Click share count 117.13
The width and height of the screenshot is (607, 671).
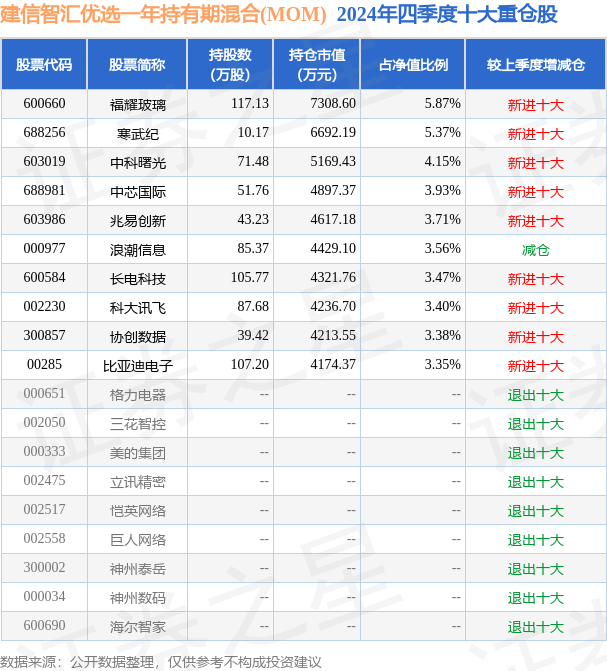250,104
